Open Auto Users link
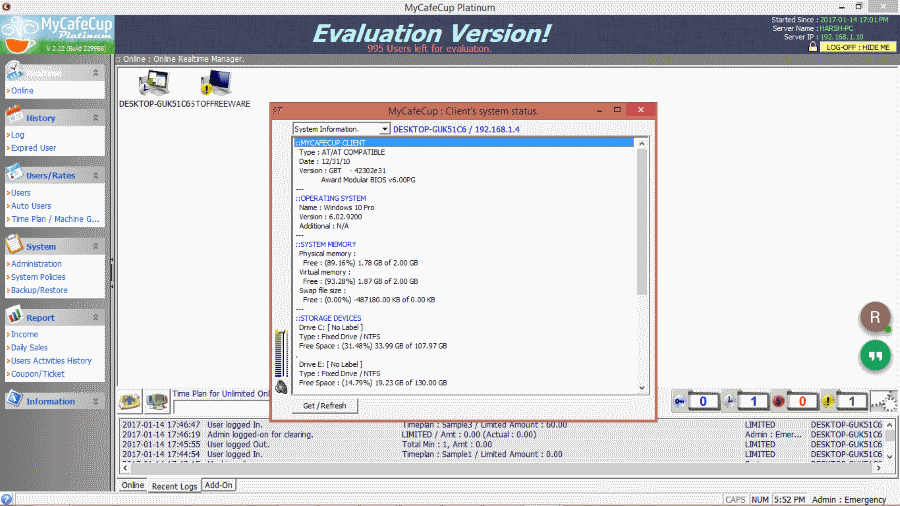Image resolution: width=900 pixels, height=506 pixels. tap(31, 206)
